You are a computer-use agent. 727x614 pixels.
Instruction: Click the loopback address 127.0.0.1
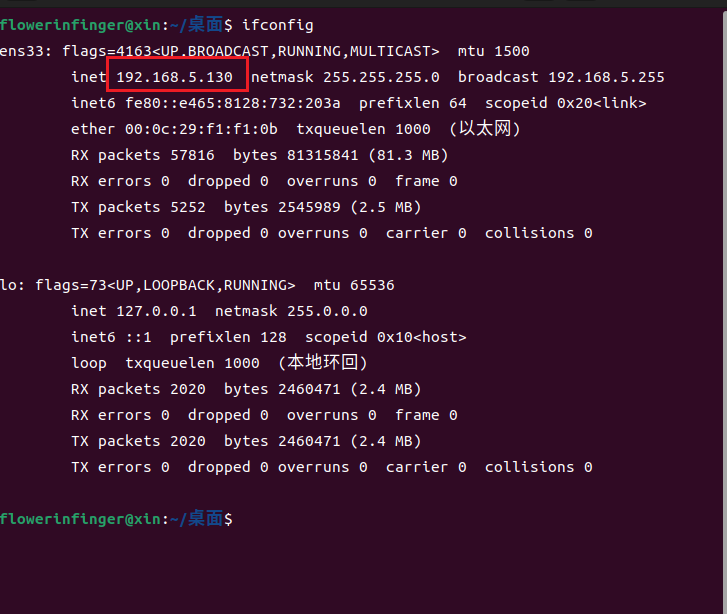(x=156, y=311)
